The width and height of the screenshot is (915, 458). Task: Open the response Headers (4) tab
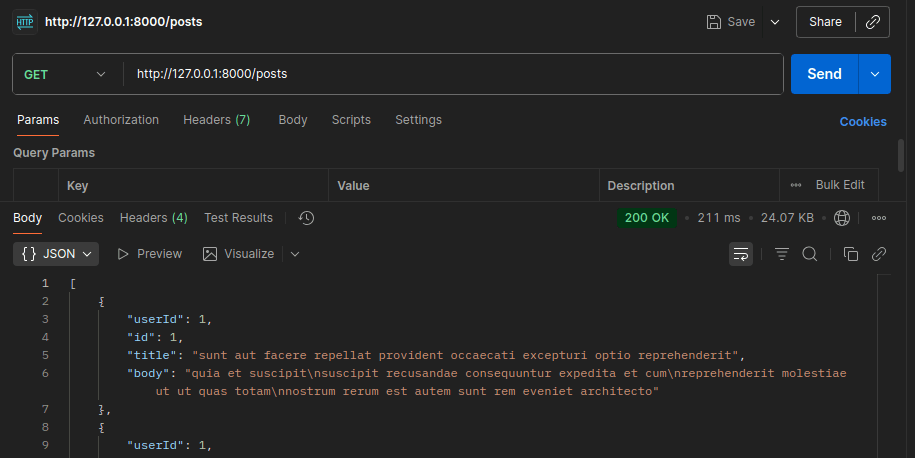tap(153, 218)
